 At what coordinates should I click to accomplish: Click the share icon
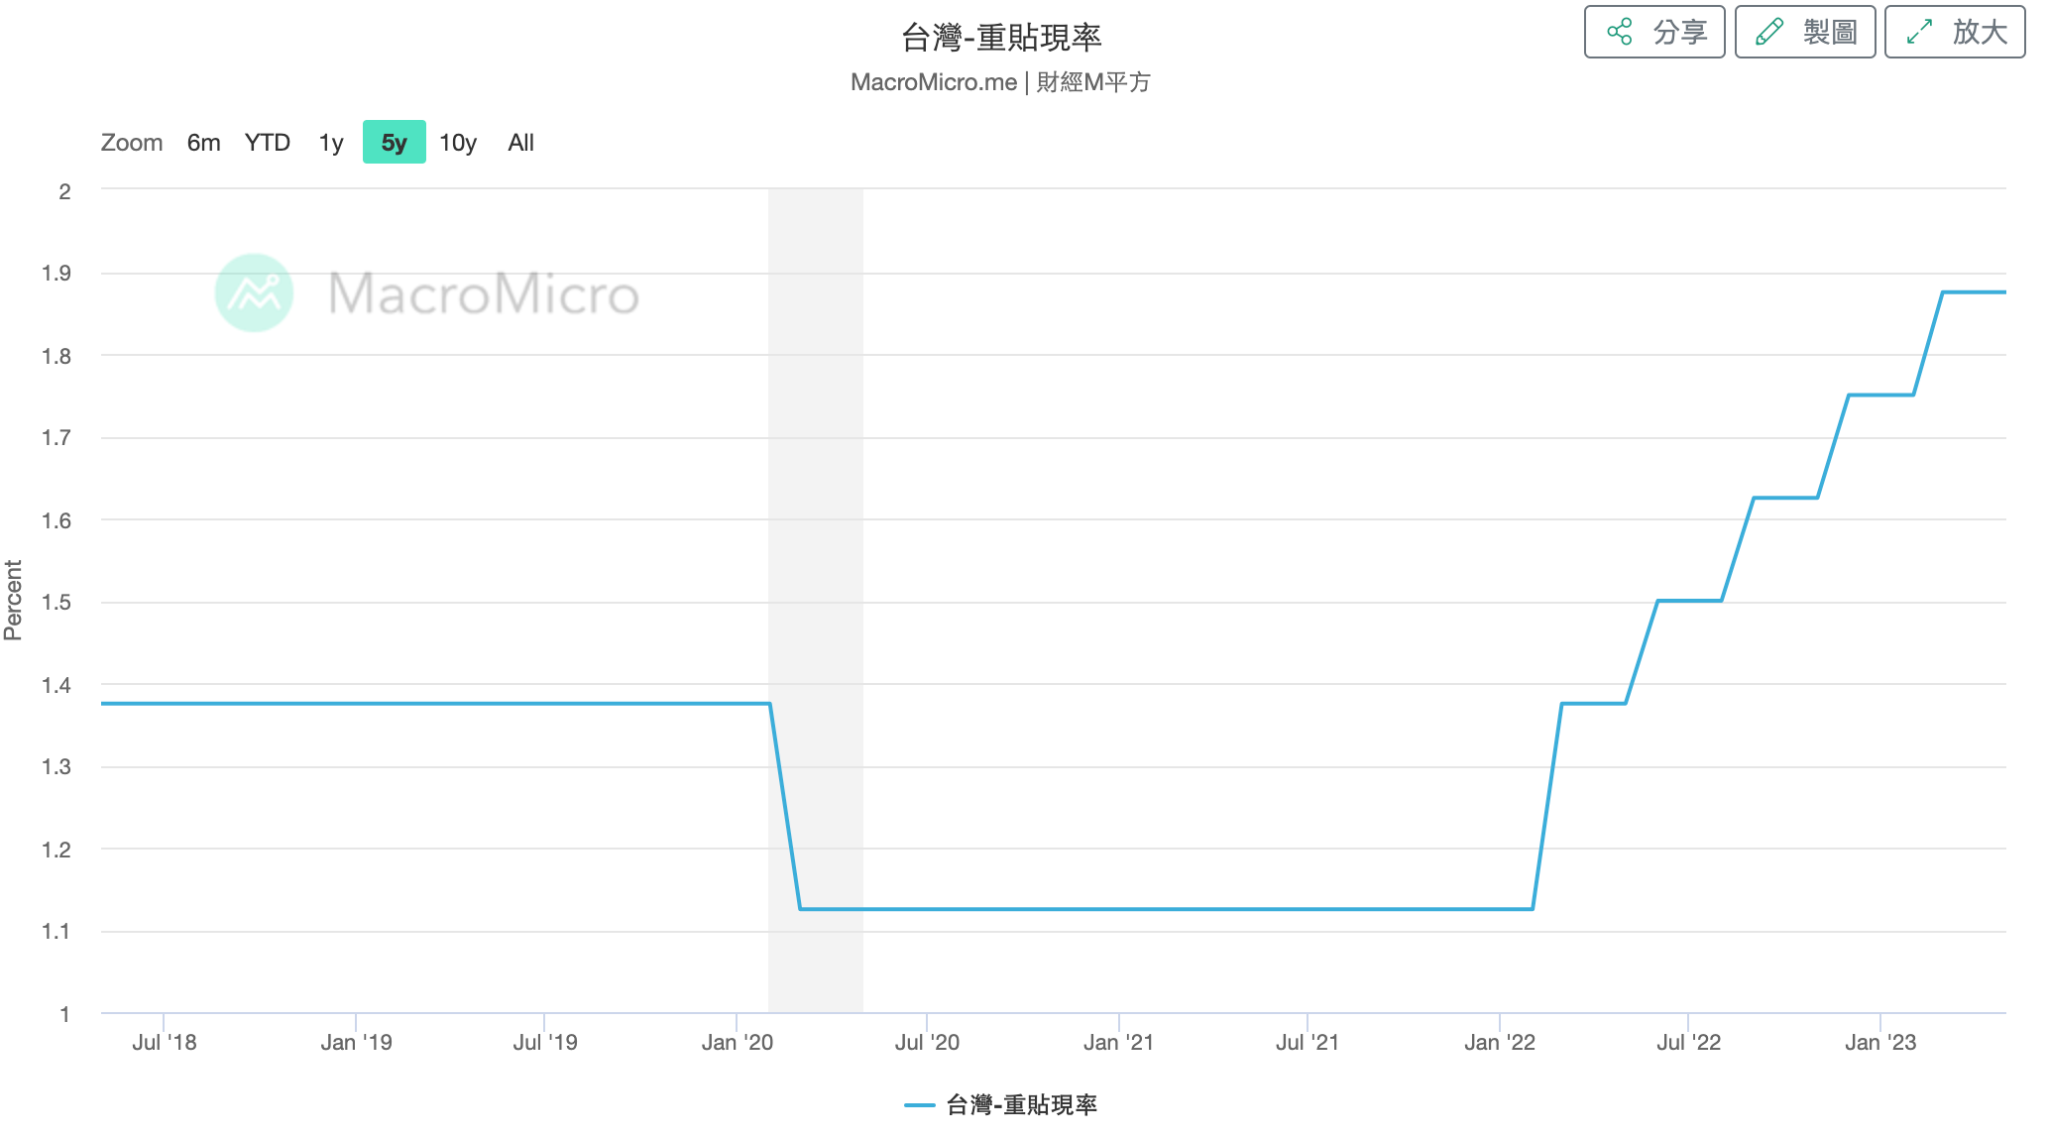coord(1619,32)
